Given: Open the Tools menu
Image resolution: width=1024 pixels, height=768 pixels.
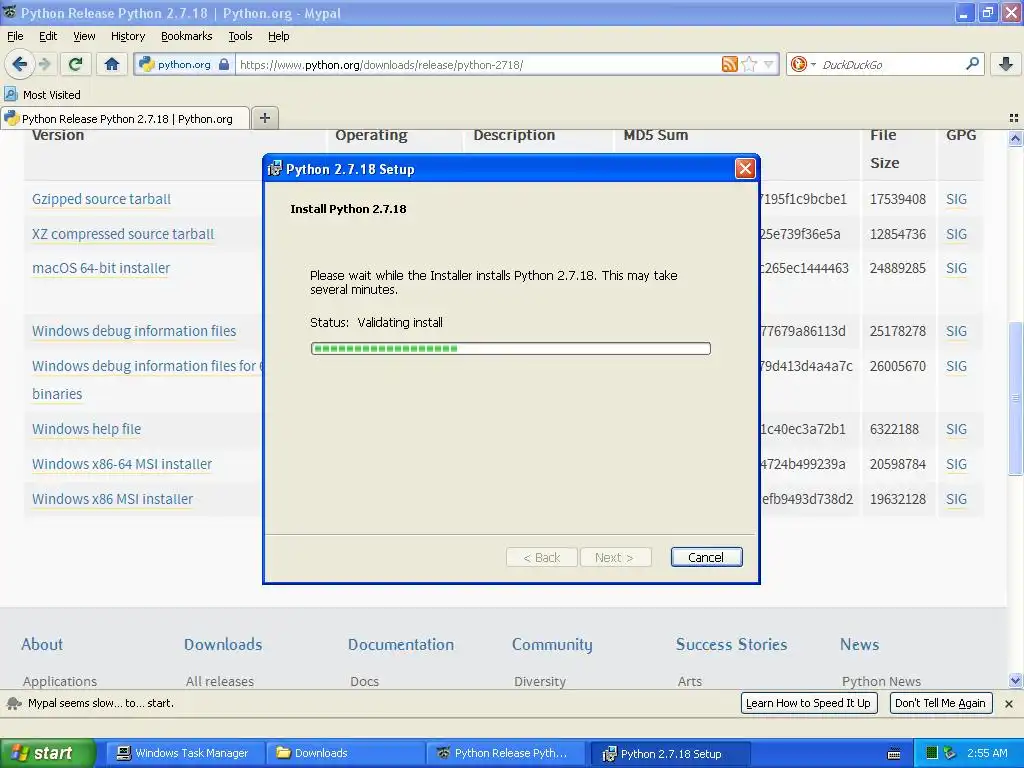Looking at the screenshot, I should 240,37.
